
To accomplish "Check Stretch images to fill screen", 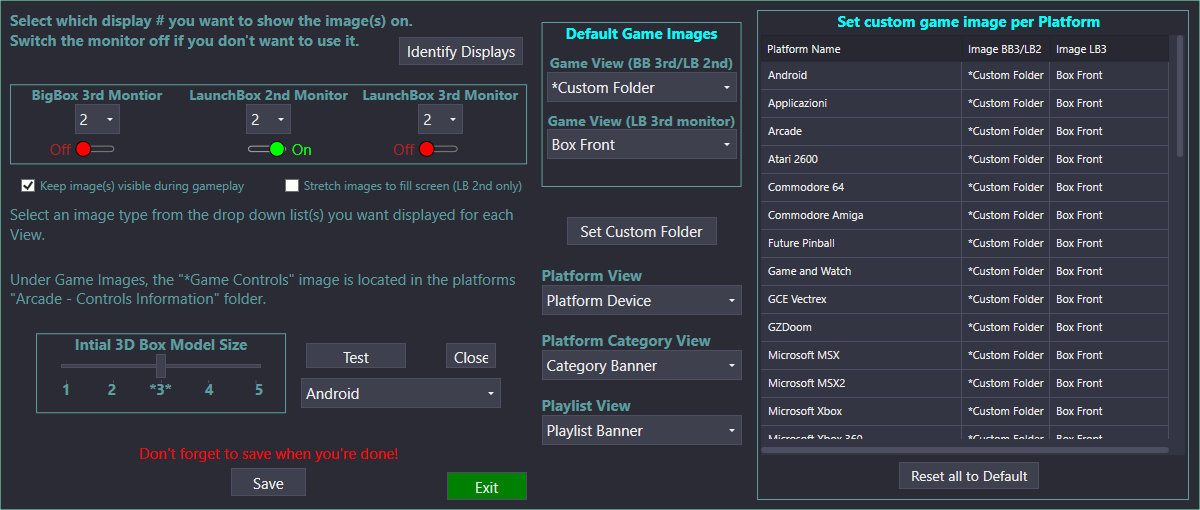I will tap(292, 186).
